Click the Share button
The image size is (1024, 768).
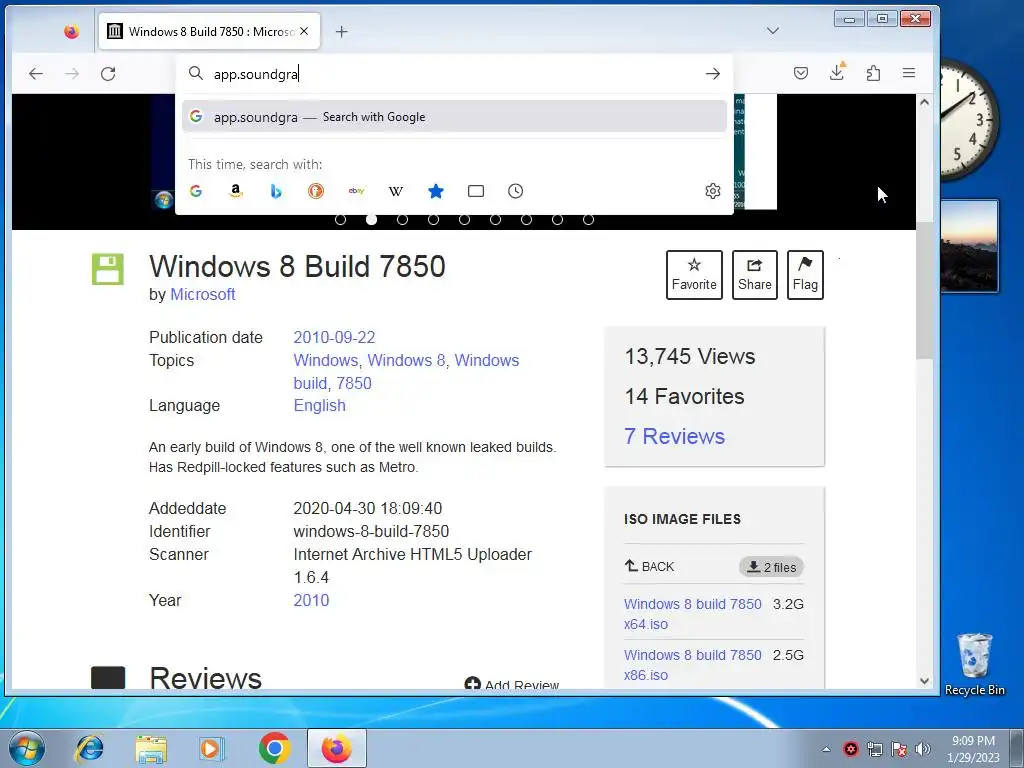click(x=754, y=275)
